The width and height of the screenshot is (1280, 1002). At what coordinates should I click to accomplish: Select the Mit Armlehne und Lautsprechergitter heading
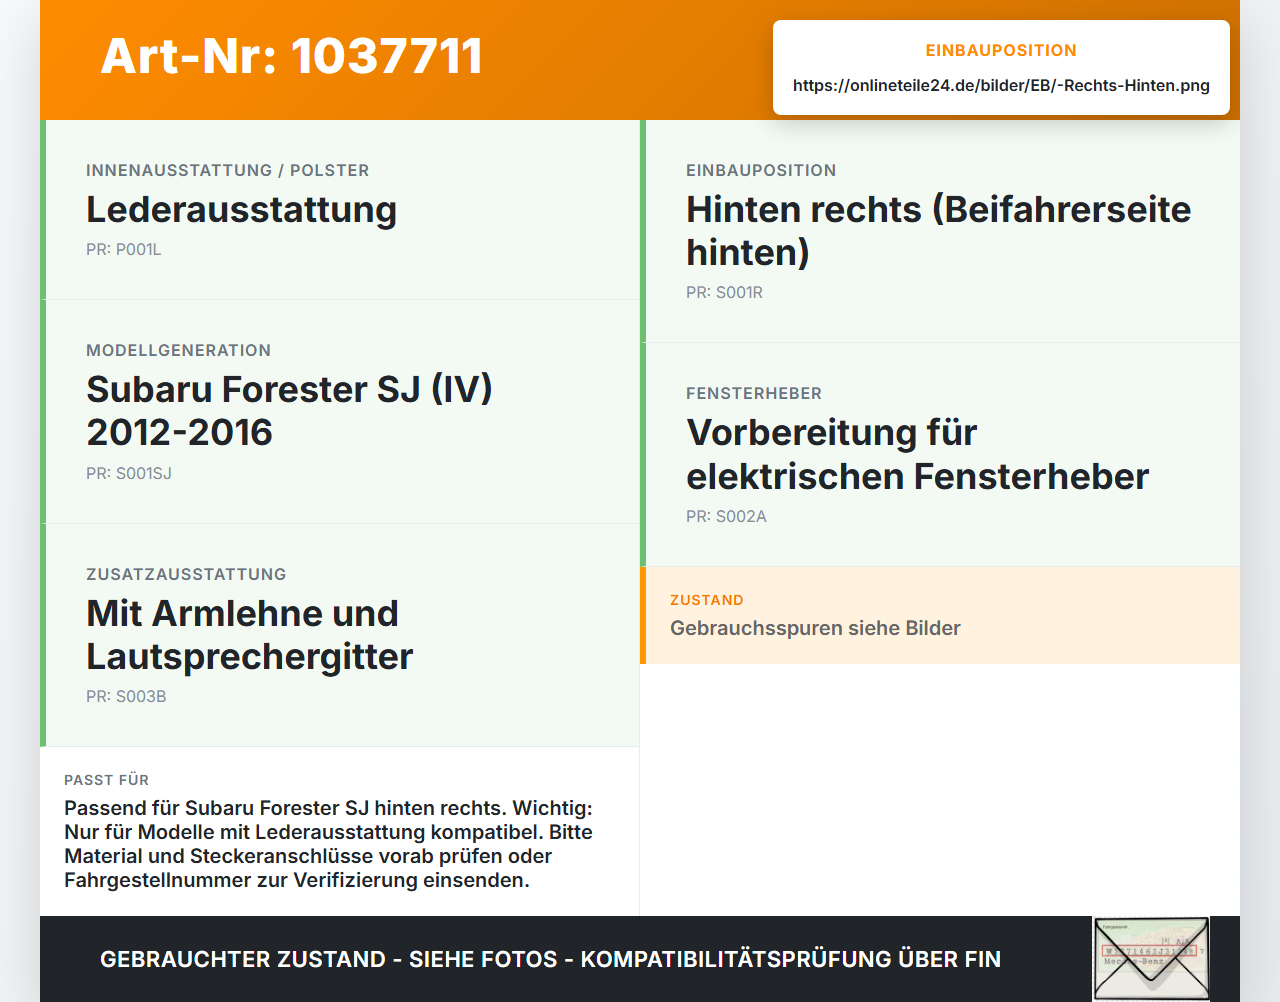[x=249, y=634]
